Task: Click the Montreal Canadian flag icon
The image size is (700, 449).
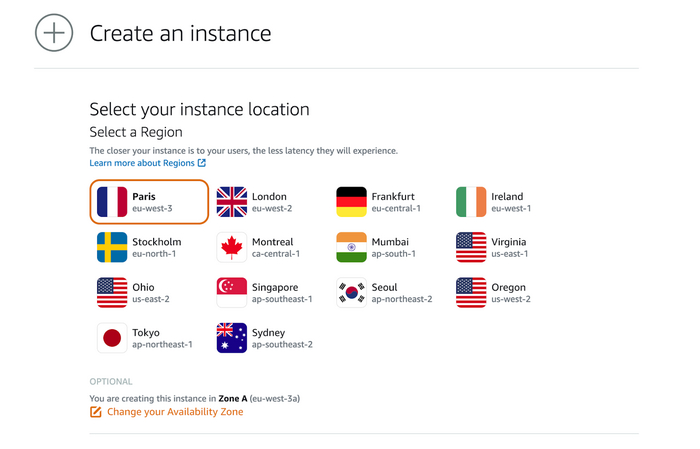Action: point(232,247)
